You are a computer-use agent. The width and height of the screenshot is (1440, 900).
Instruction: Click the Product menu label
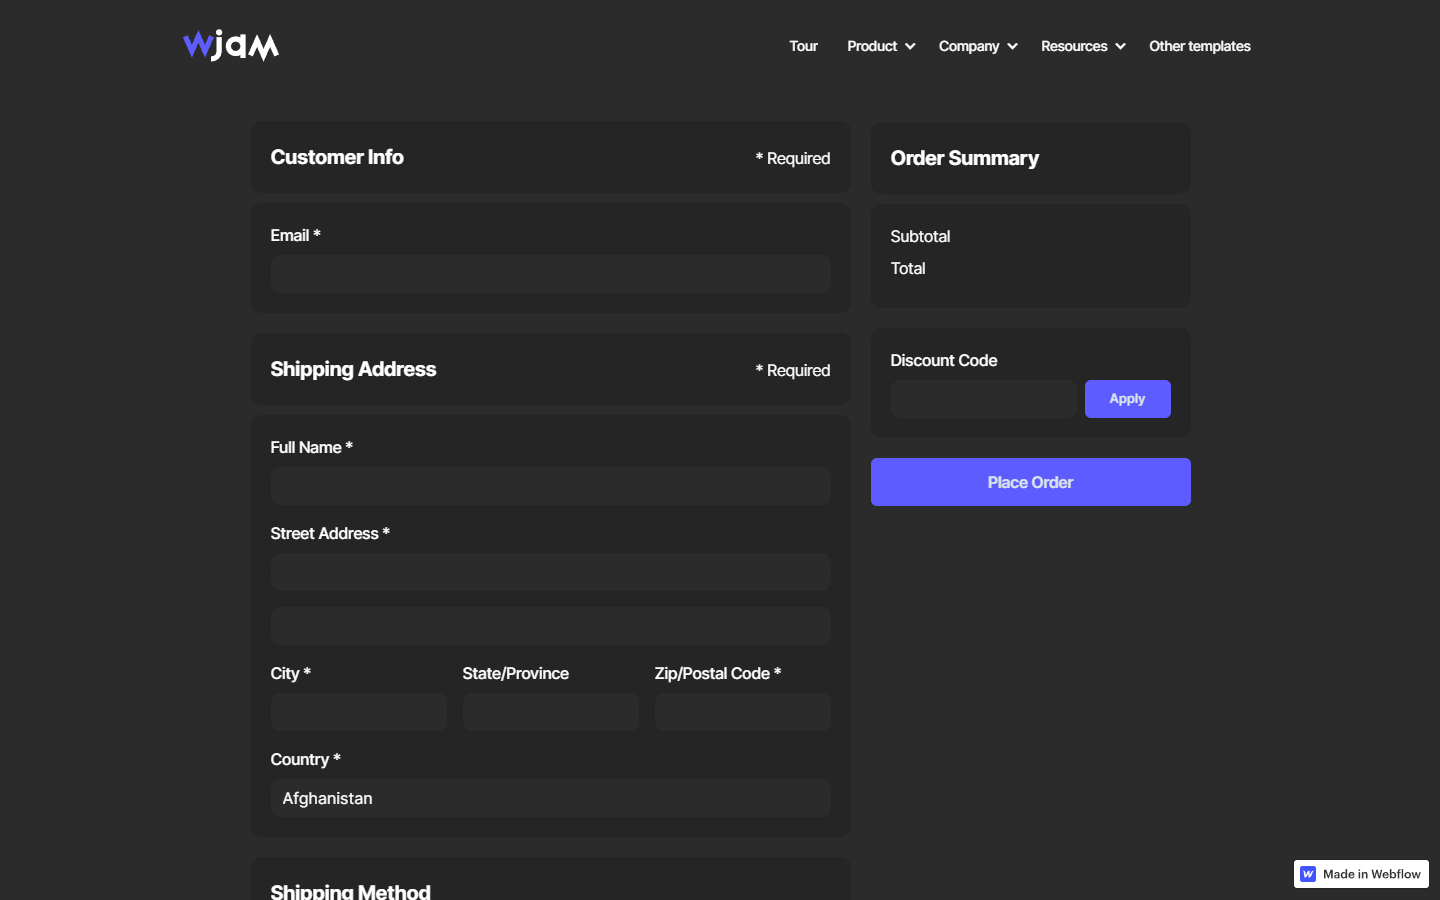click(872, 47)
